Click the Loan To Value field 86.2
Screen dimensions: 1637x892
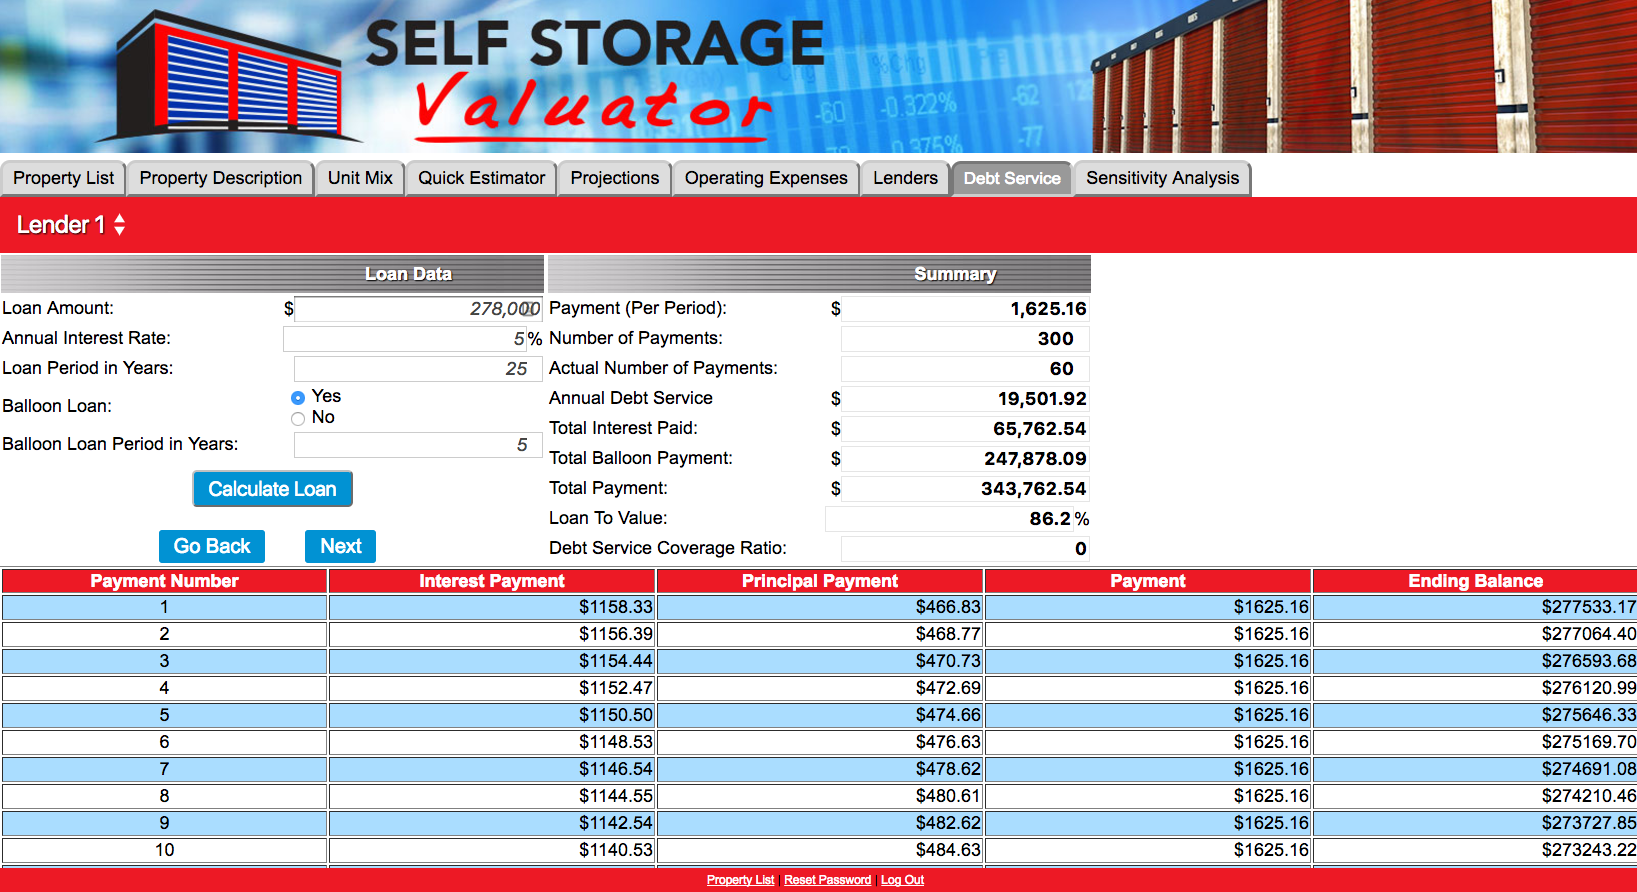pyautogui.click(x=949, y=519)
